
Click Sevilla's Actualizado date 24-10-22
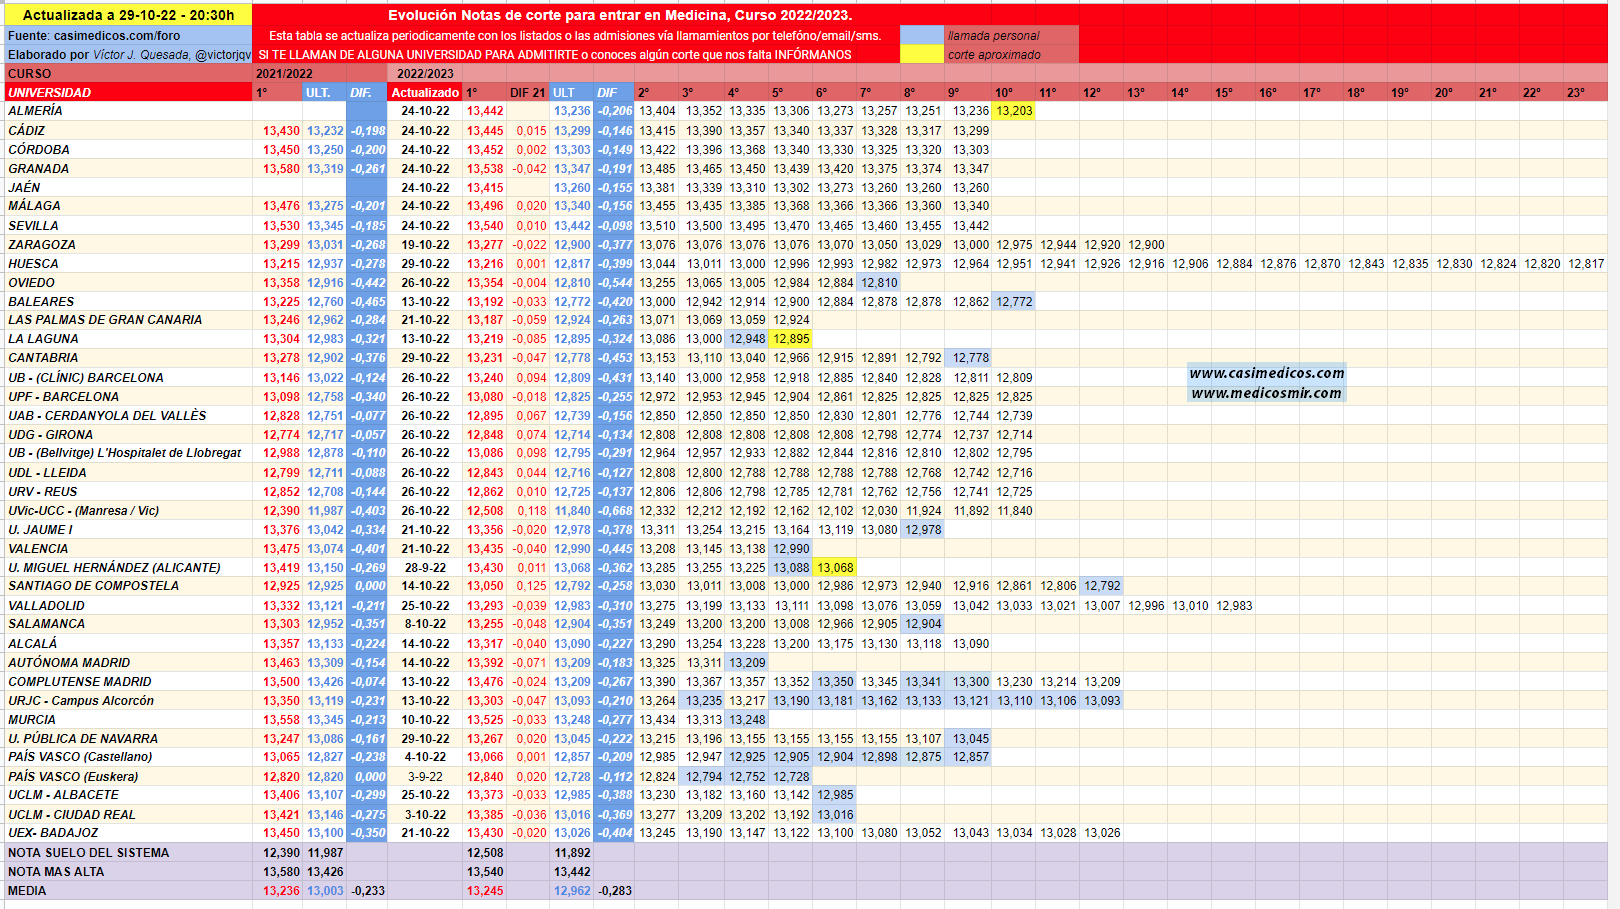(425, 226)
